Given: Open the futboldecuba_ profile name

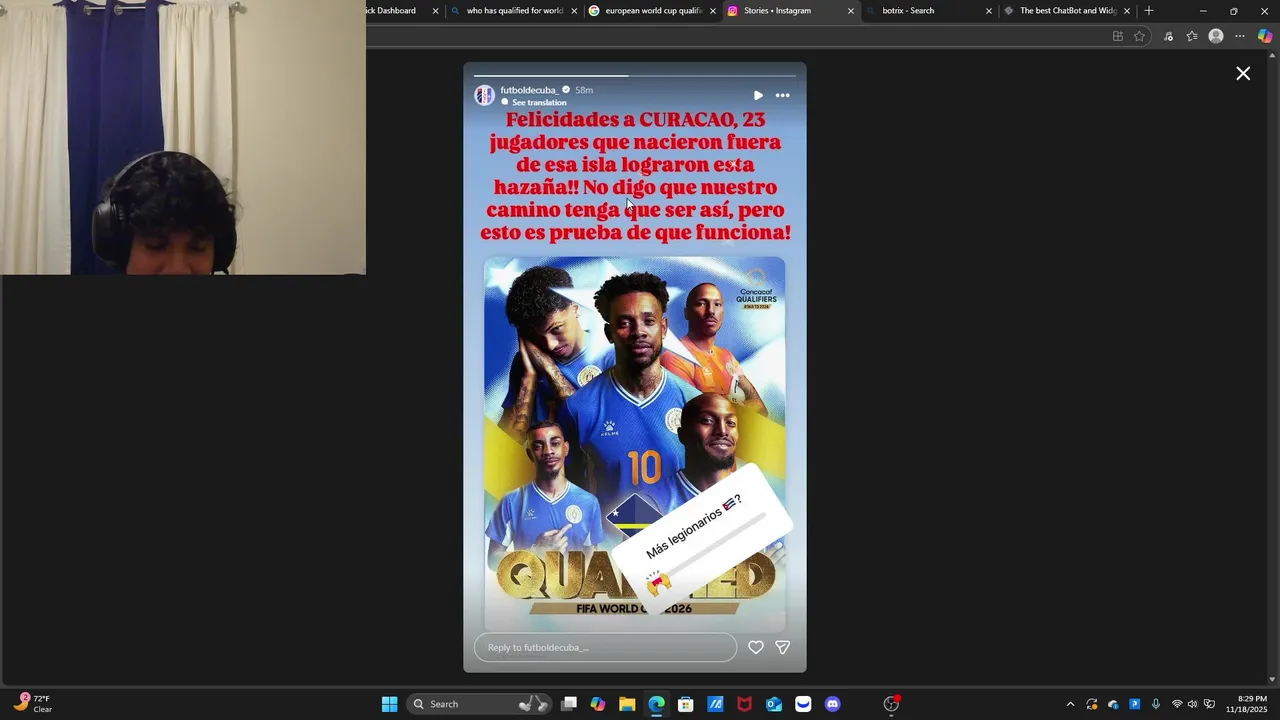Looking at the screenshot, I should click(529, 90).
